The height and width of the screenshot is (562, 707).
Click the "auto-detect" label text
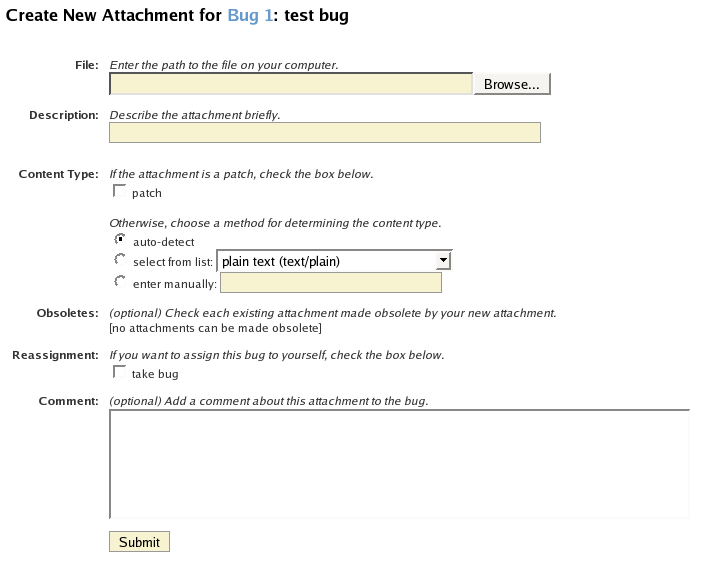(x=163, y=242)
